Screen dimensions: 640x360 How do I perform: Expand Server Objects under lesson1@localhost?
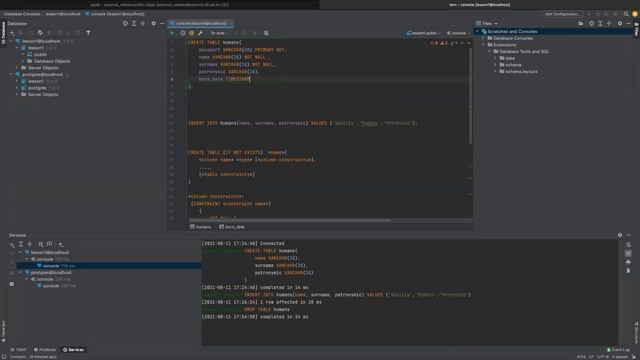[17, 68]
